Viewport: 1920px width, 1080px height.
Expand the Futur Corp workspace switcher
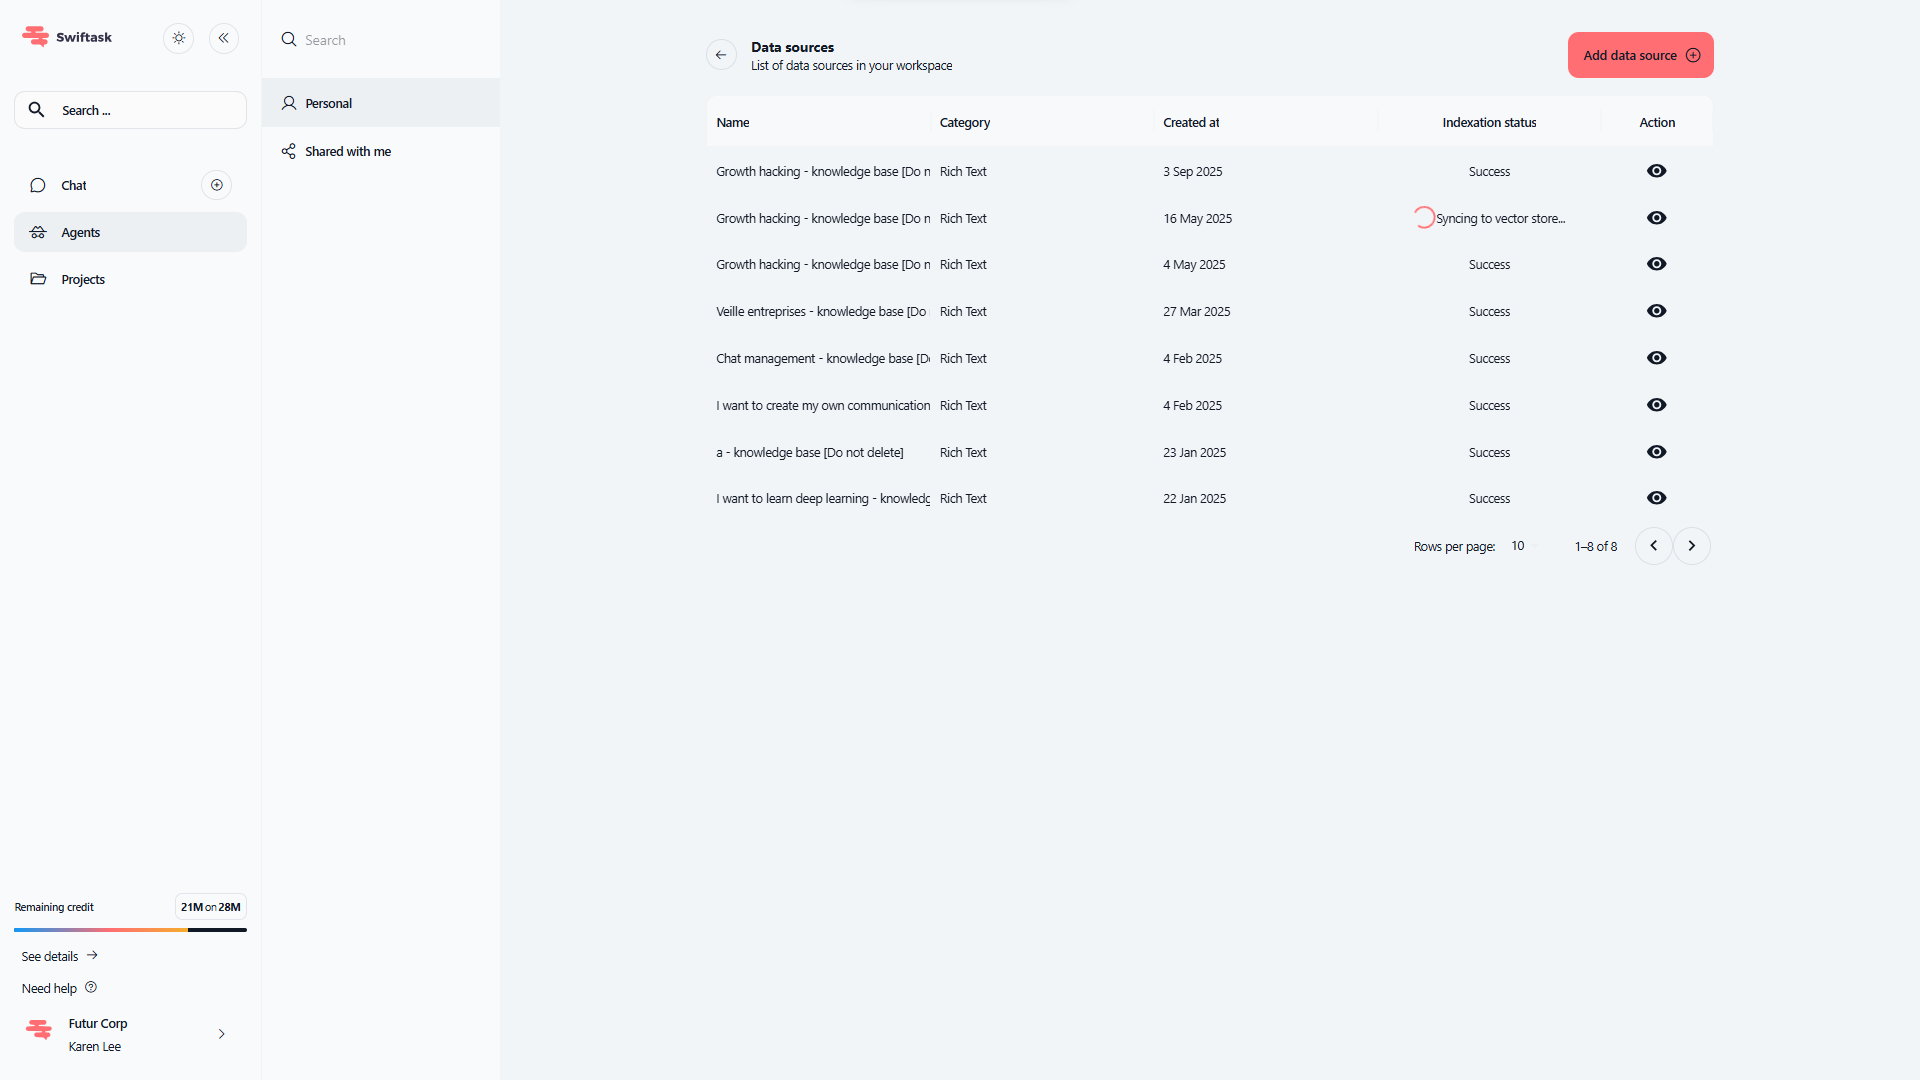point(221,1034)
